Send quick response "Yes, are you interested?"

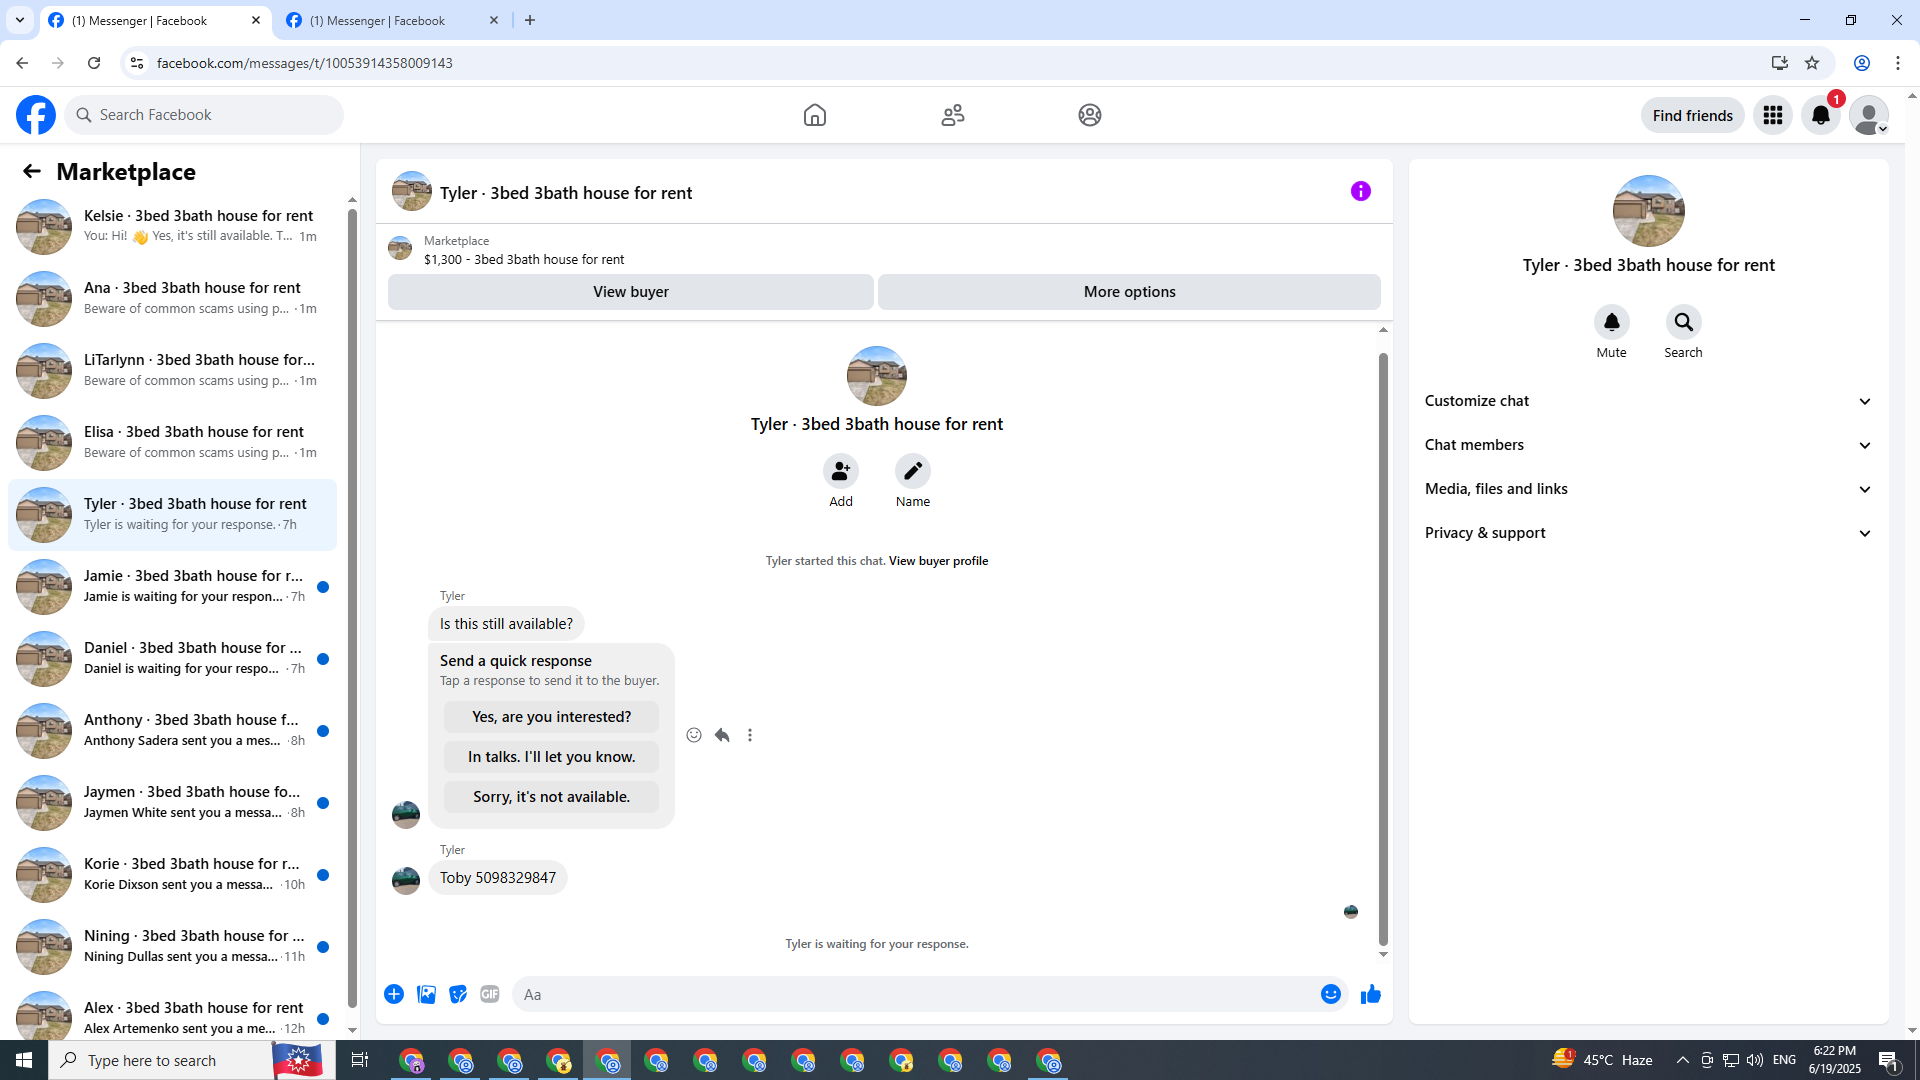pos(552,717)
